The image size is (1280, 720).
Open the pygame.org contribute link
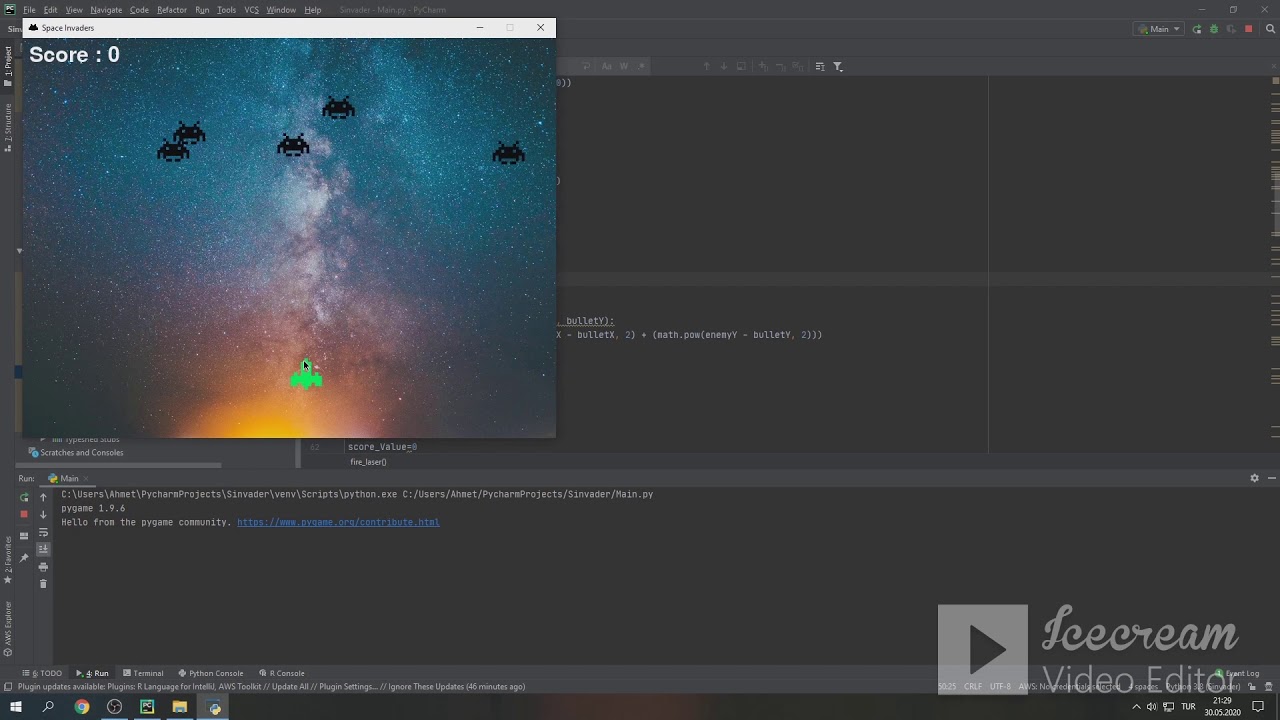pos(338,522)
